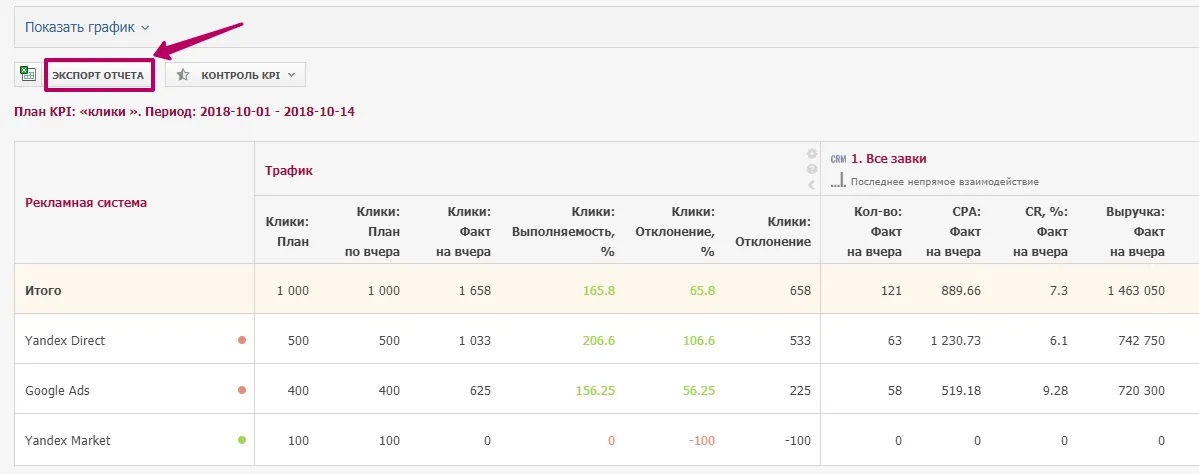The image size is (1199, 474).
Task: Sort by Клики: План column header
Action: coord(287,232)
